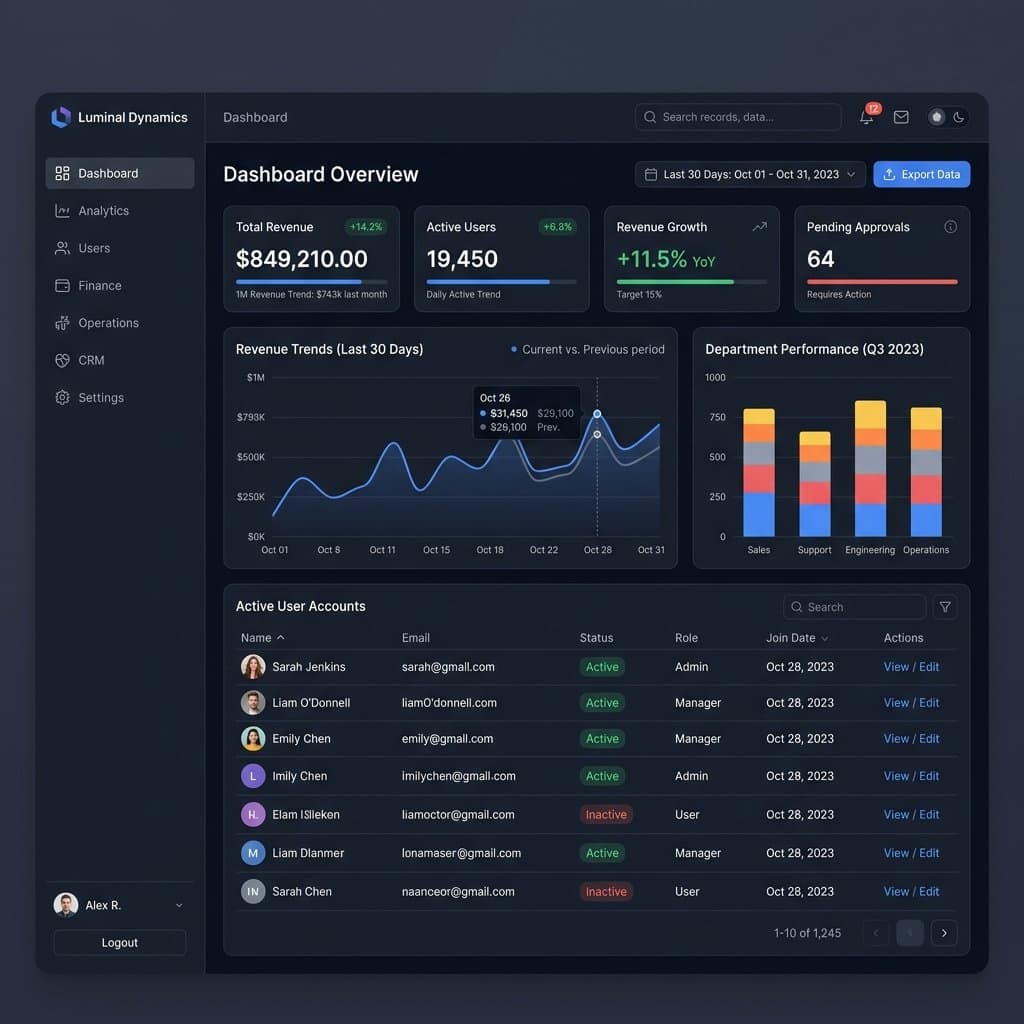Click the Active User Accounts search box
1024x1024 pixels.
pos(855,607)
